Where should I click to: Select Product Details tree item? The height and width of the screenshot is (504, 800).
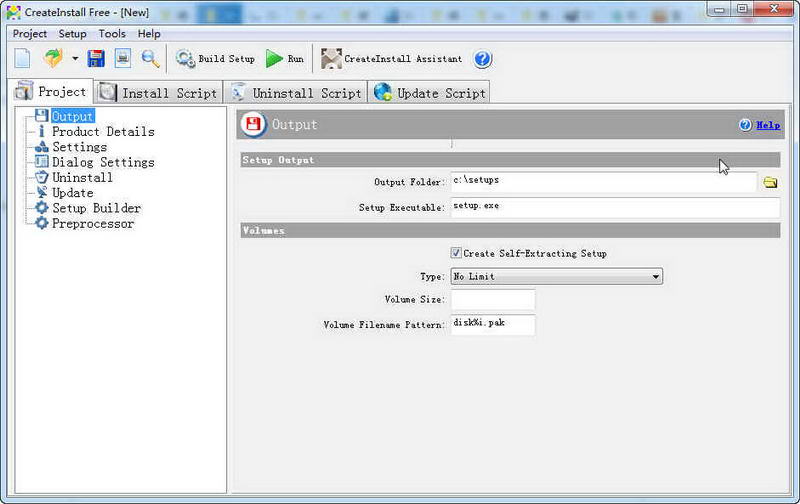click(x=103, y=132)
